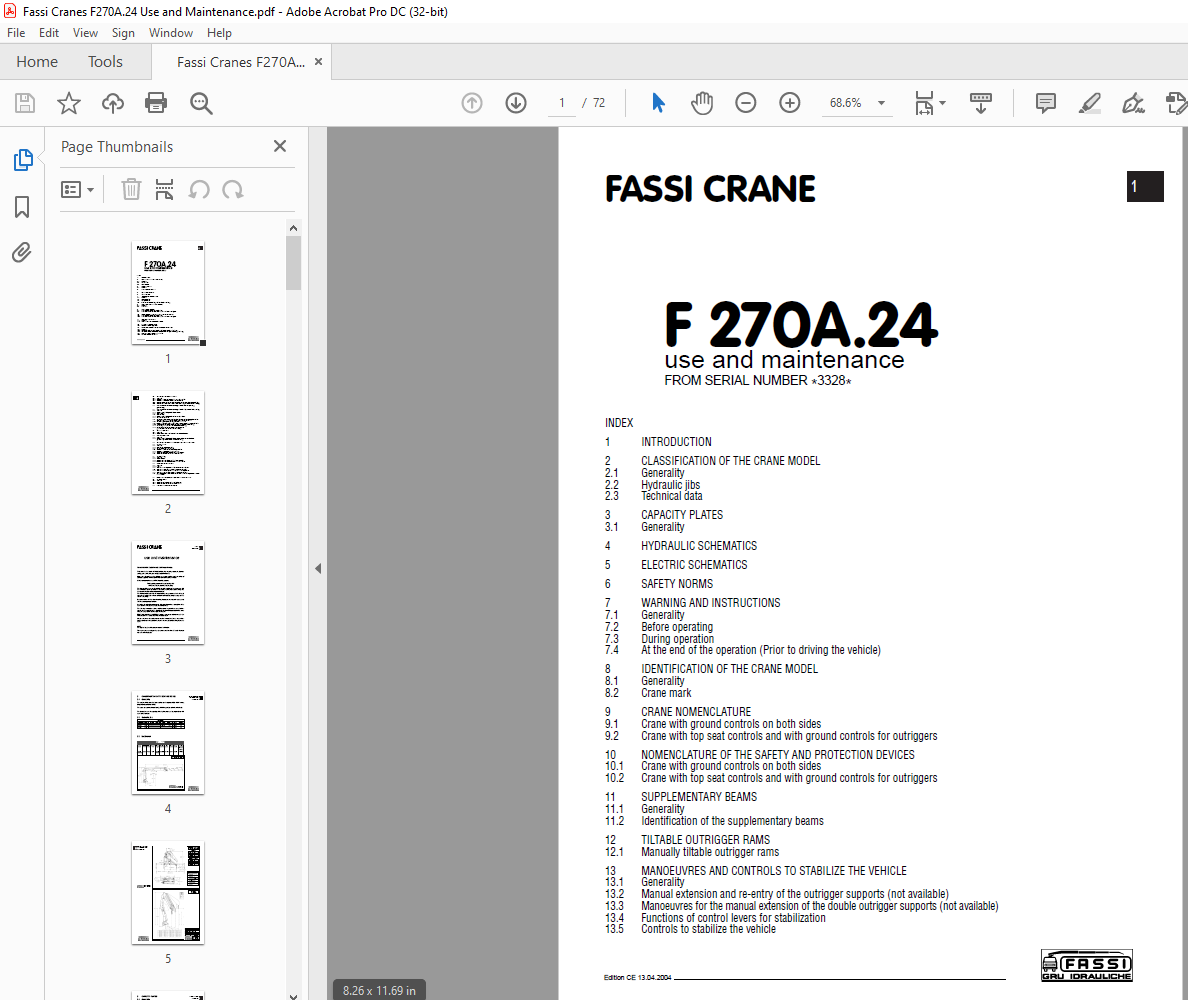Close the Fassi Cranes document tab
This screenshot has width=1188, height=1000.
(x=318, y=62)
